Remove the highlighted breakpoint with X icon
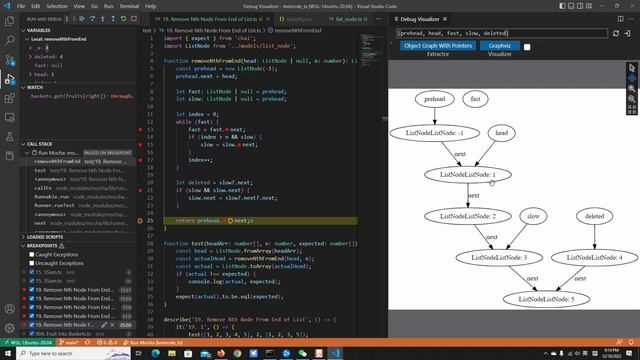The width and height of the screenshot is (640, 360). [112, 325]
